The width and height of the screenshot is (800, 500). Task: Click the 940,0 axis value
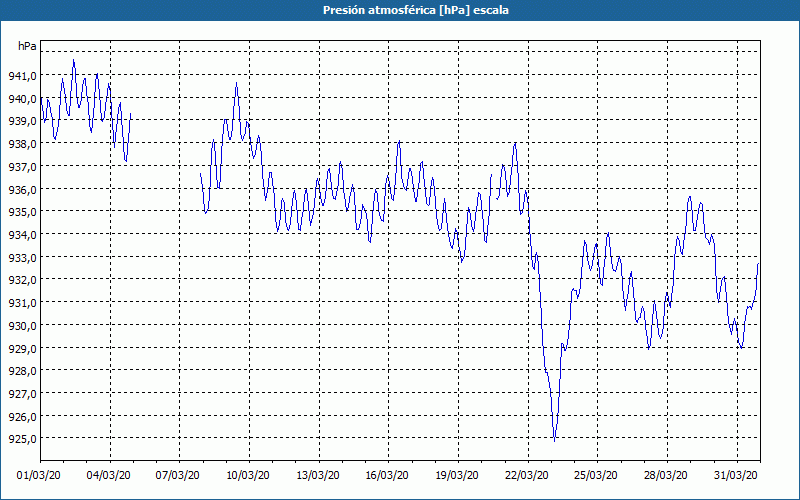(22, 98)
